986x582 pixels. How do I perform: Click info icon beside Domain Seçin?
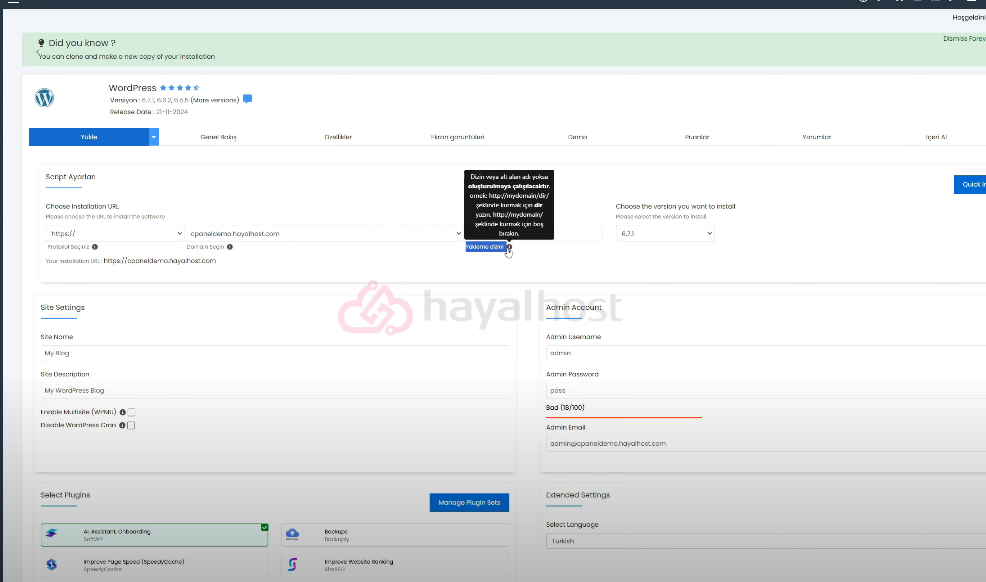tap(230, 247)
